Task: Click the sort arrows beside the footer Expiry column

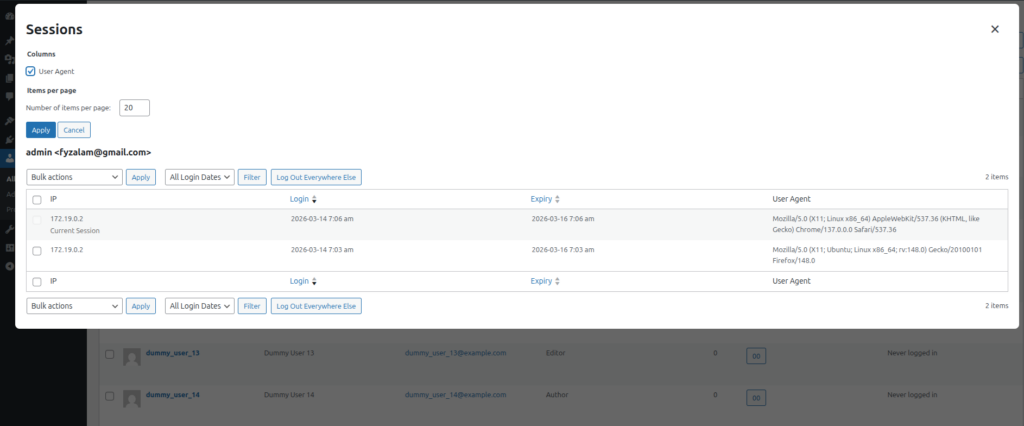Action: (557, 282)
